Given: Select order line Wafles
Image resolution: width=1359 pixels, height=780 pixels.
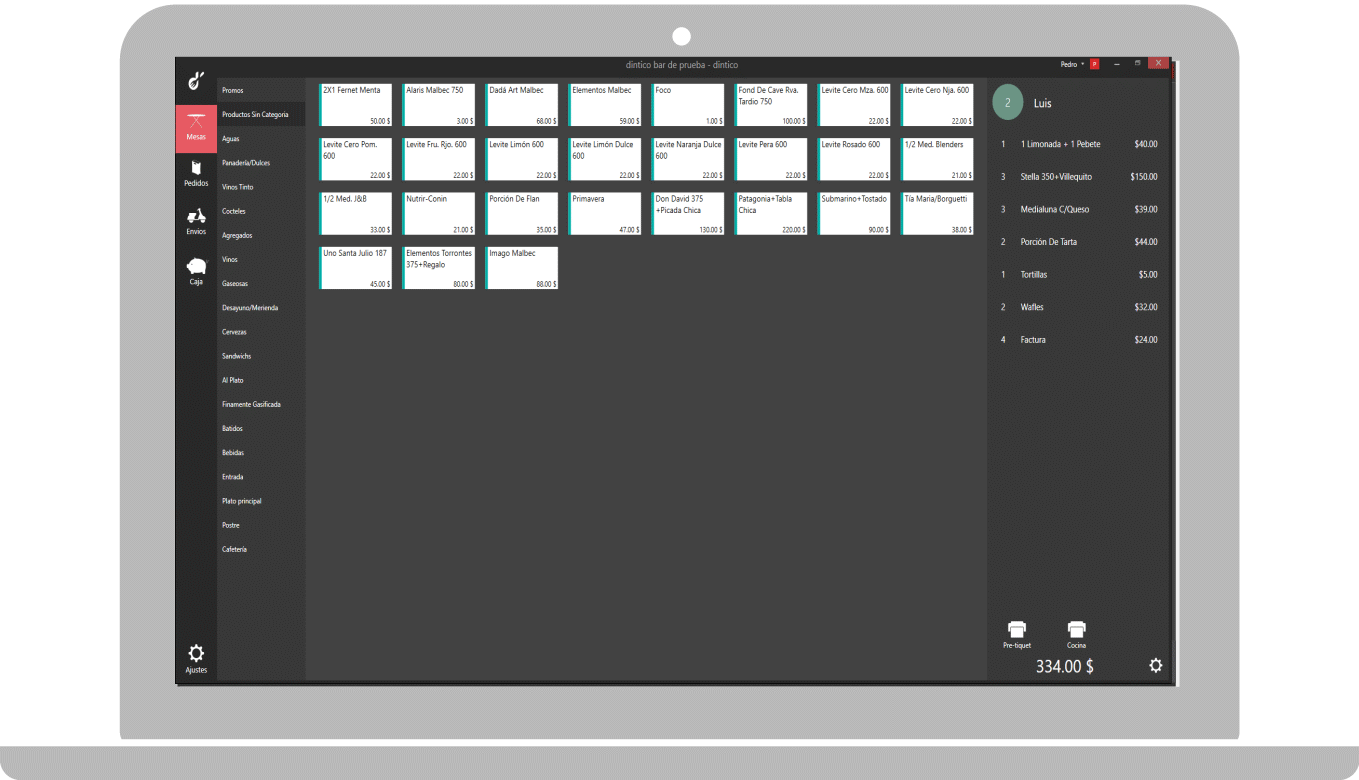Looking at the screenshot, I should [x=1079, y=307].
